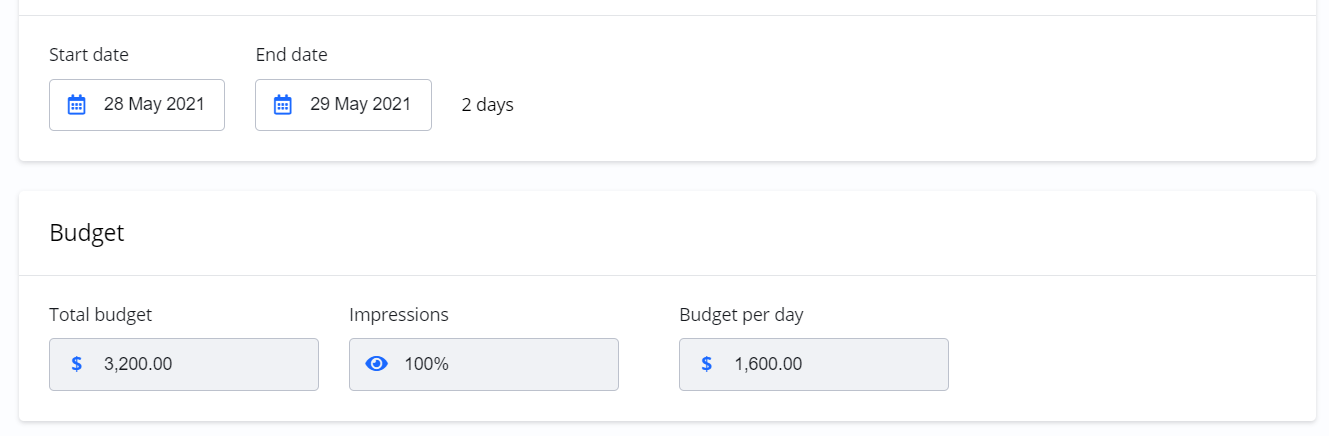1329x436 pixels.
Task: Click the Budget section heading
Action: click(87, 234)
